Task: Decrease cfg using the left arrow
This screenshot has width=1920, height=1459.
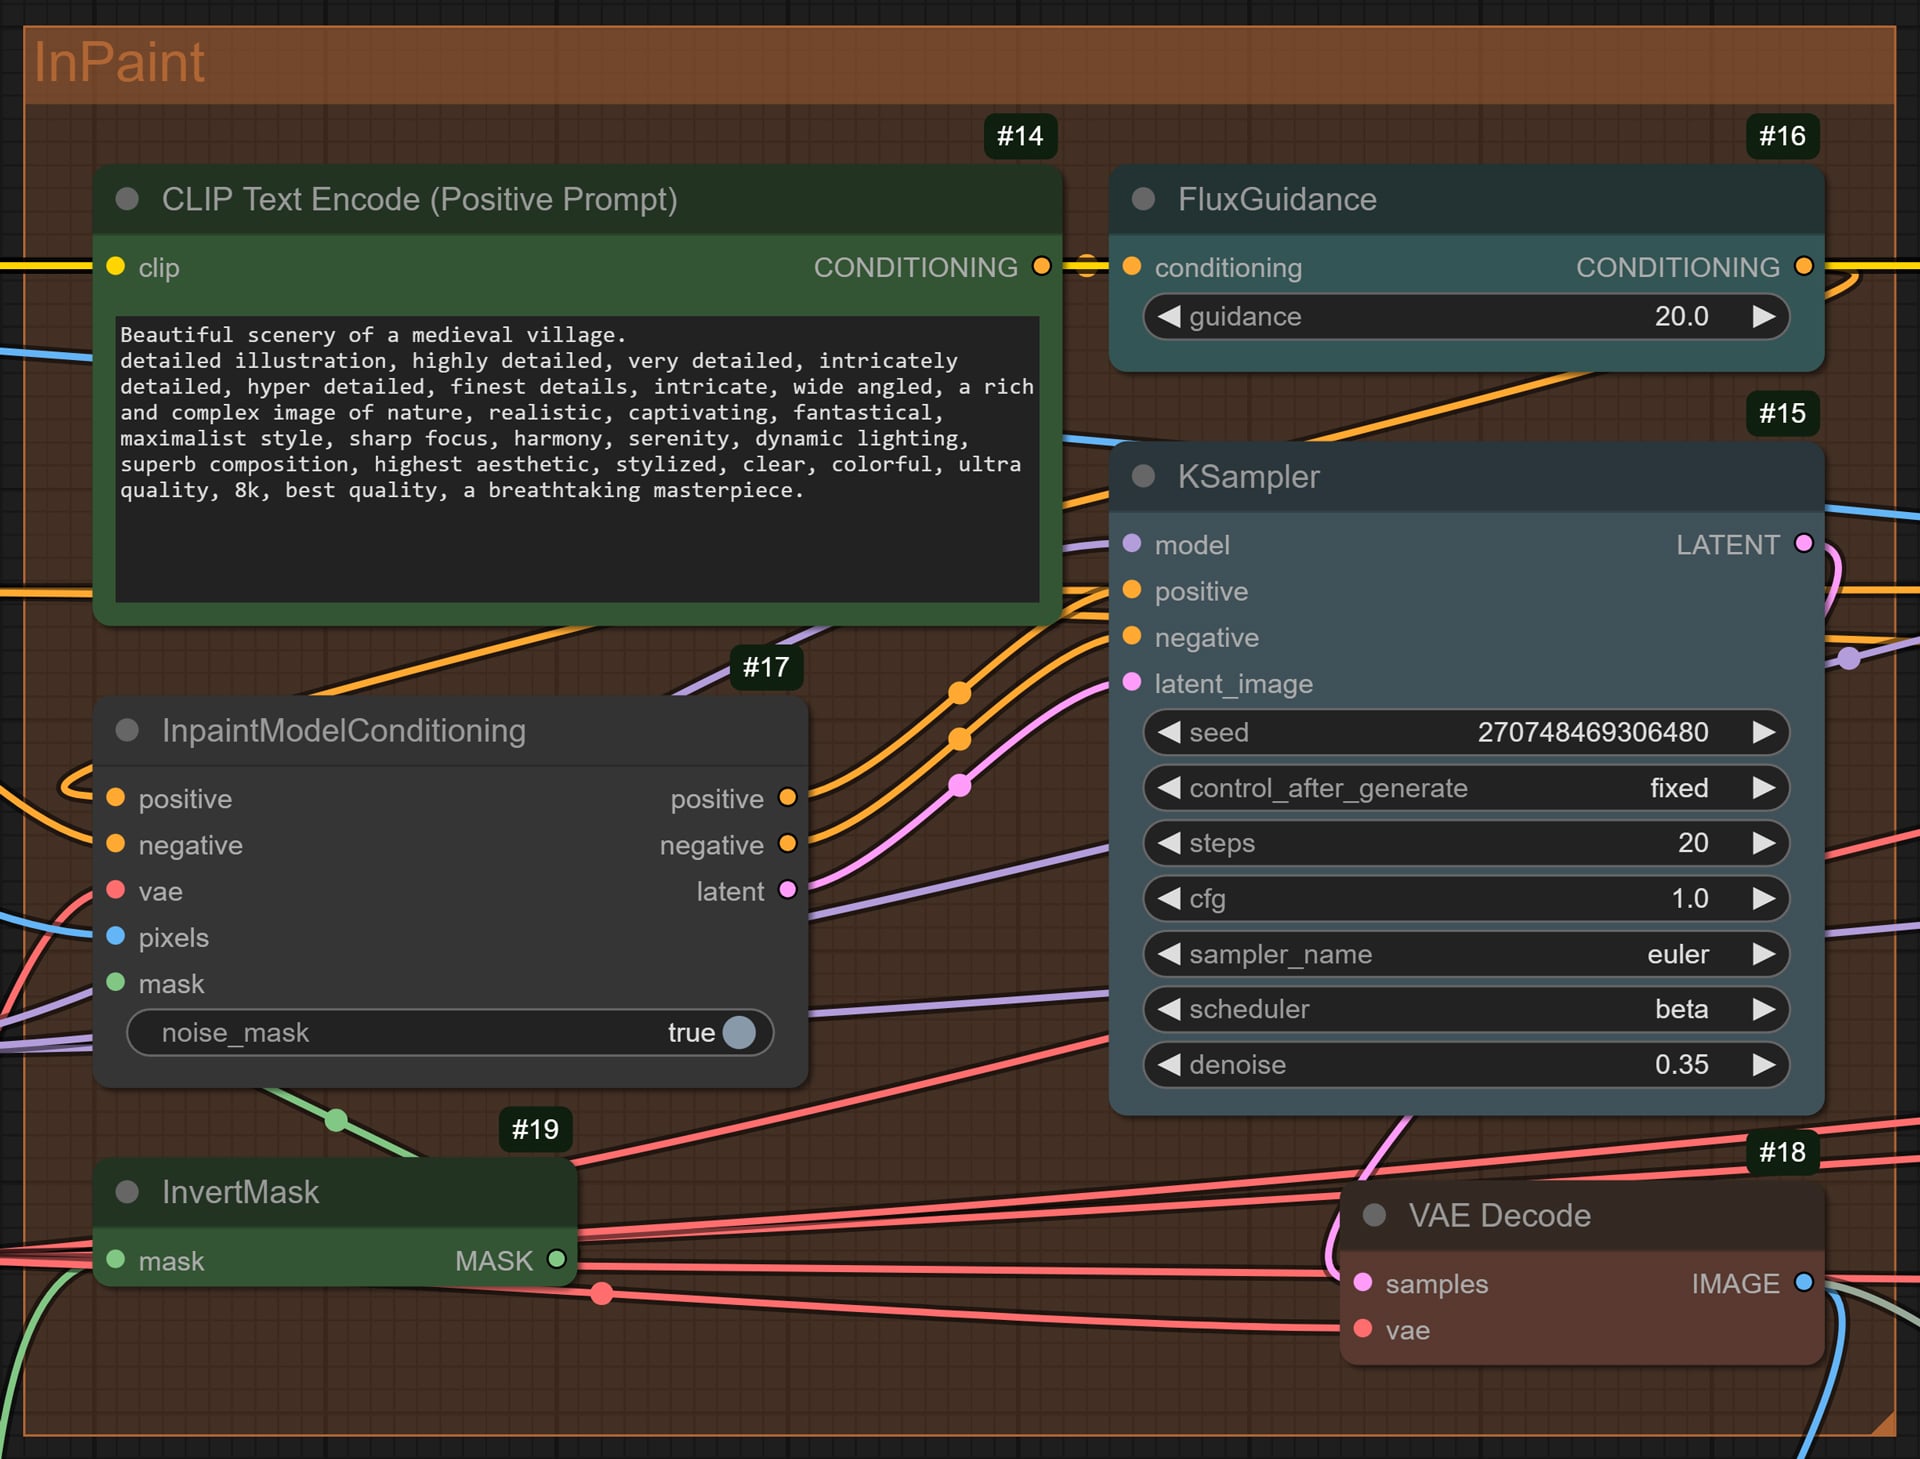Action: point(1168,898)
